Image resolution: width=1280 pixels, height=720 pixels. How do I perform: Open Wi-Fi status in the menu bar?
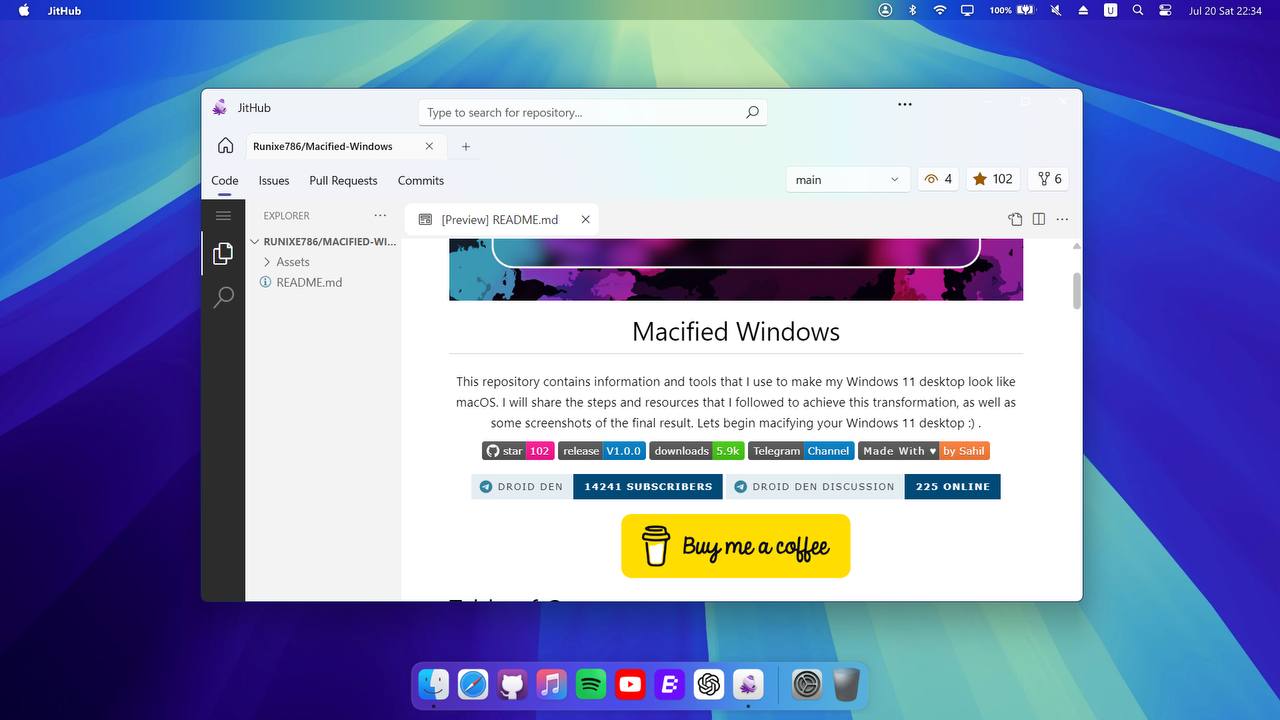(x=940, y=10)
